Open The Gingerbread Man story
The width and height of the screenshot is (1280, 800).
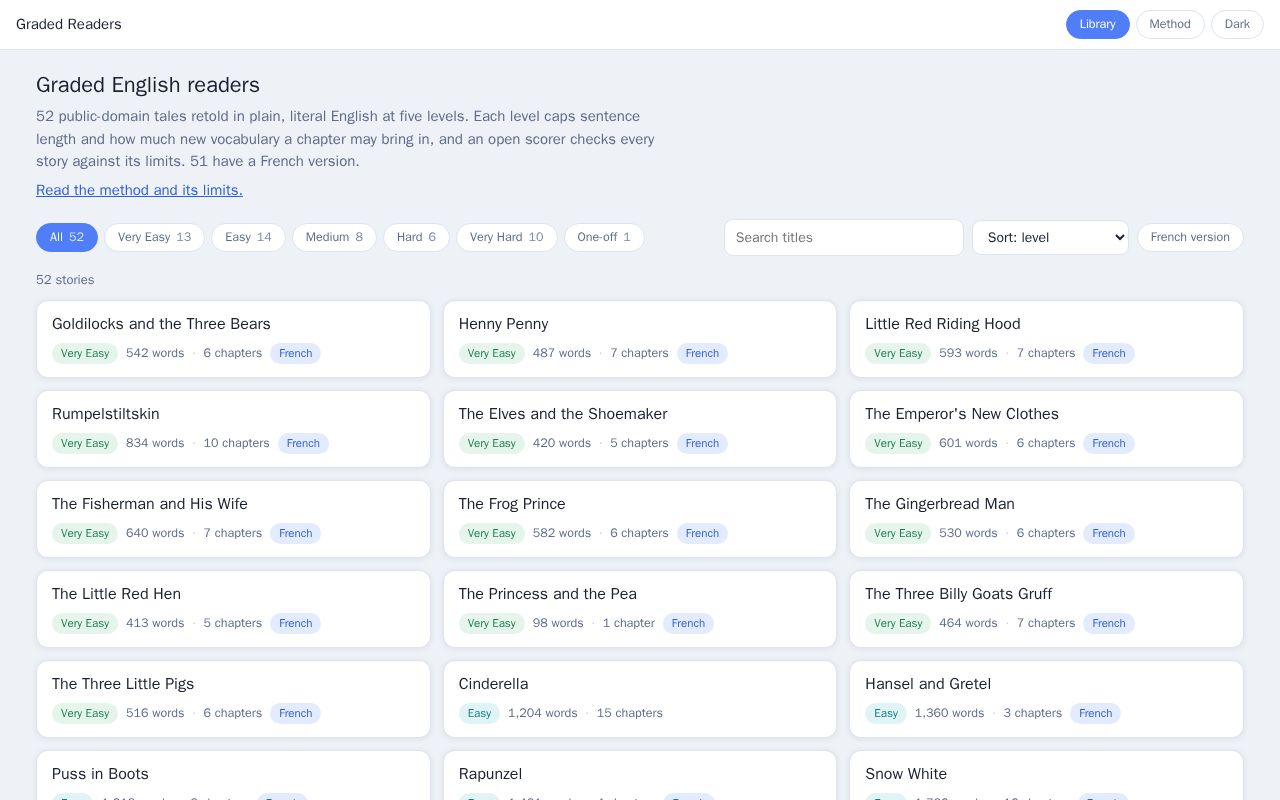tap(1046, 519)
